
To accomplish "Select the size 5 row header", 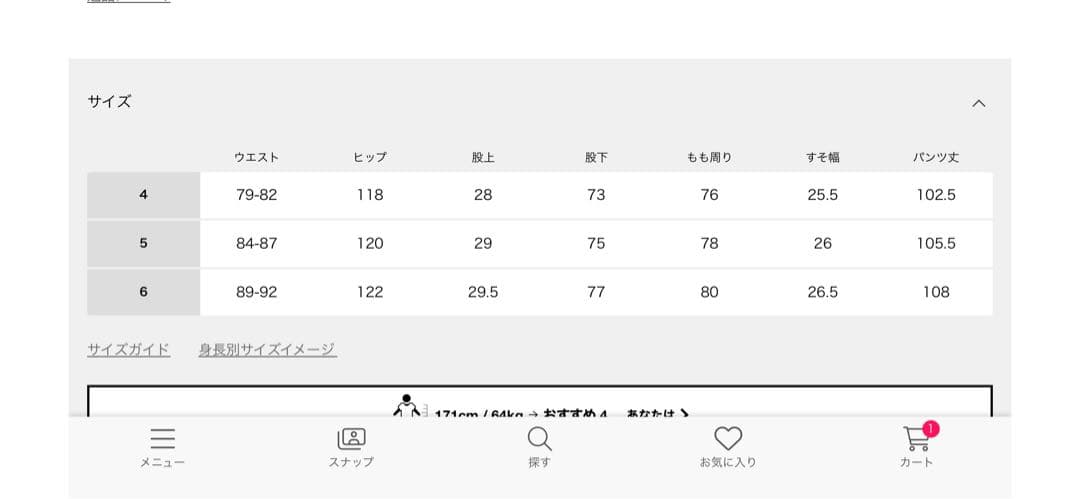I will [143, 243].
